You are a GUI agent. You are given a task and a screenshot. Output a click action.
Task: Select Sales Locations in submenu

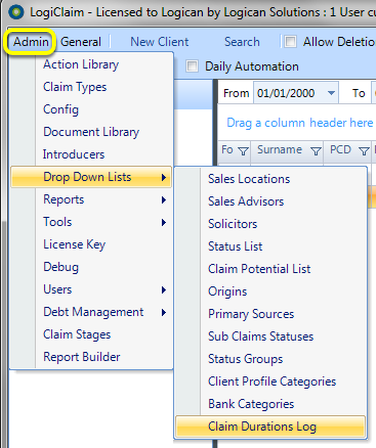pos(270,179)
